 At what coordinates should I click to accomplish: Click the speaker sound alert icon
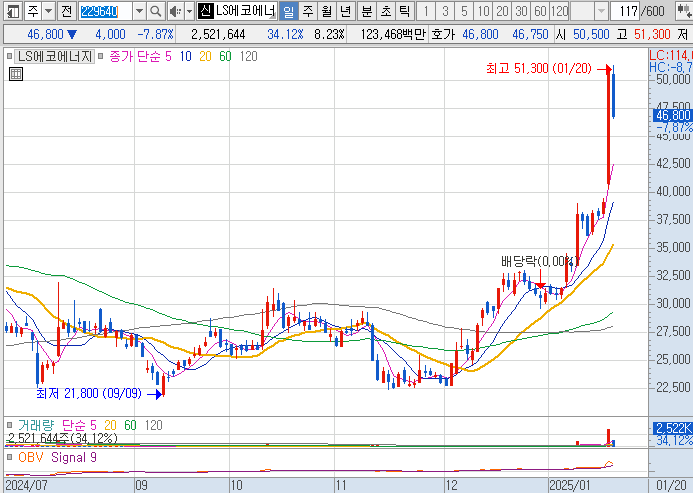[175, 11]
